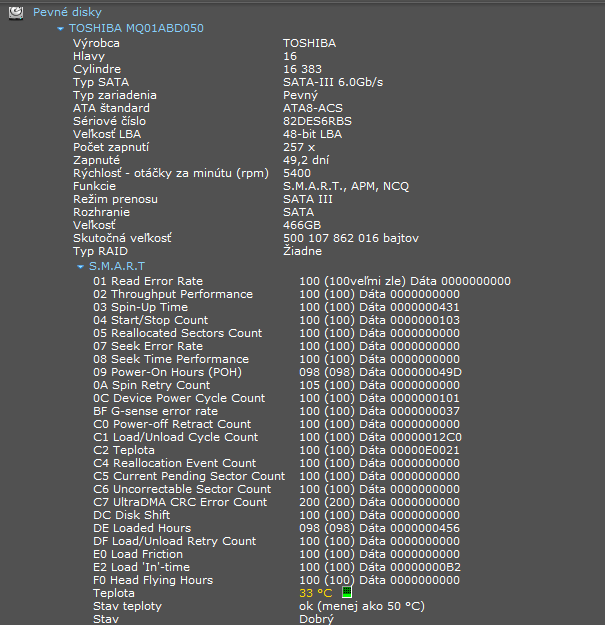Select the UltraDMA CRC value 200 (200)

point(327,502)
